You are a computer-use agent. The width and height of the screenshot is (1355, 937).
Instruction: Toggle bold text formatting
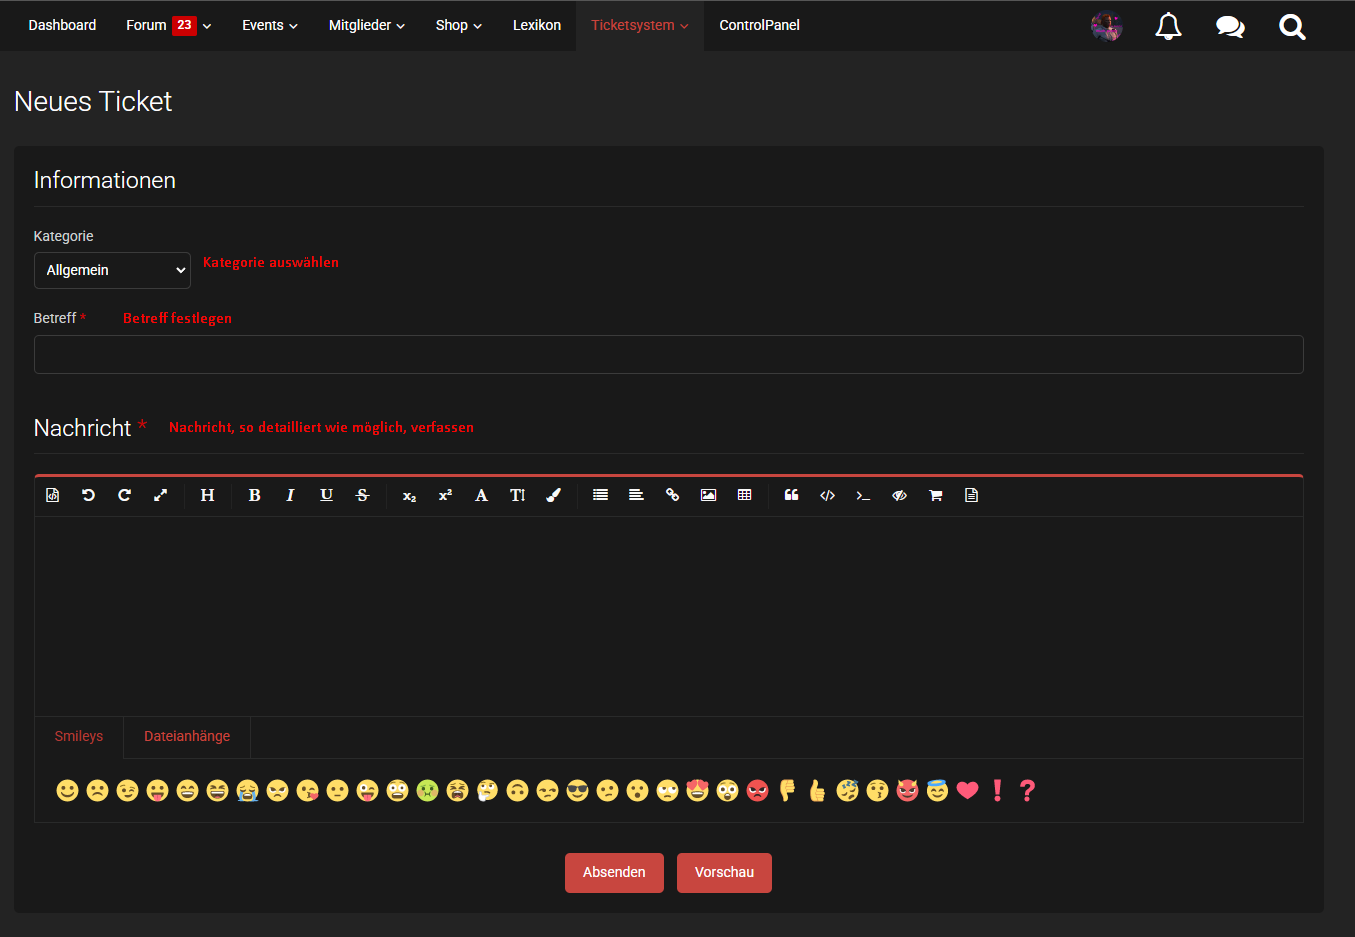254,495
